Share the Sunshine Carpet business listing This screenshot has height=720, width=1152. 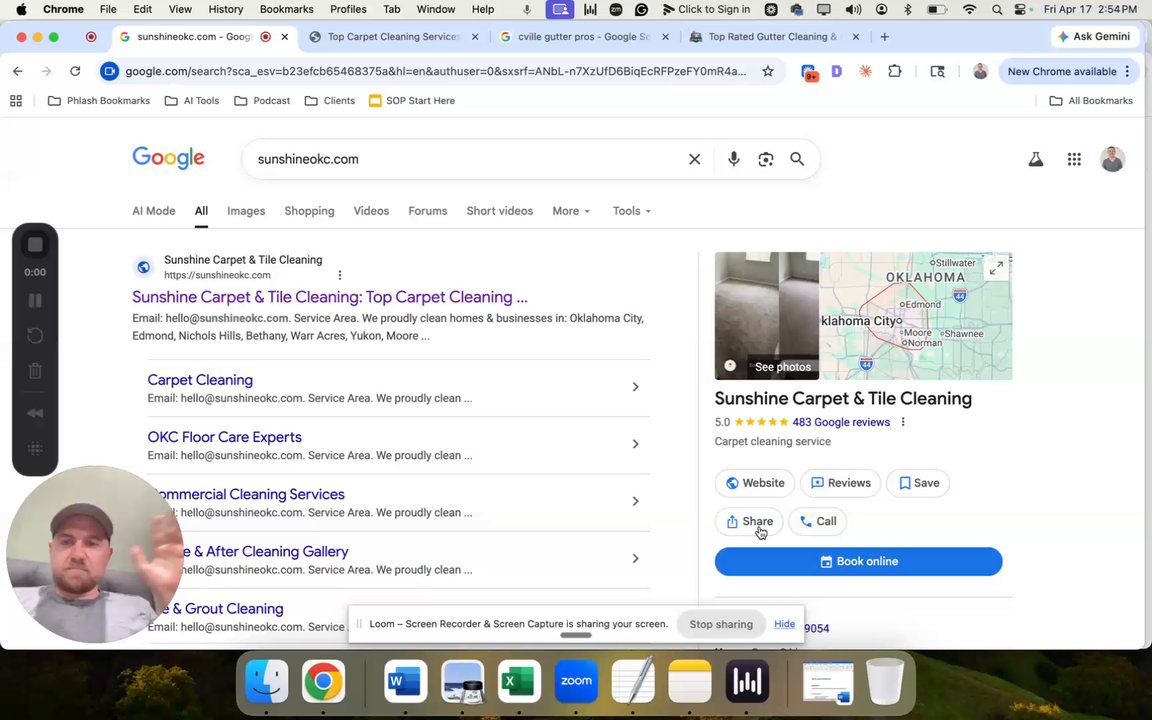pyautogui.click(x=749, y=521)
